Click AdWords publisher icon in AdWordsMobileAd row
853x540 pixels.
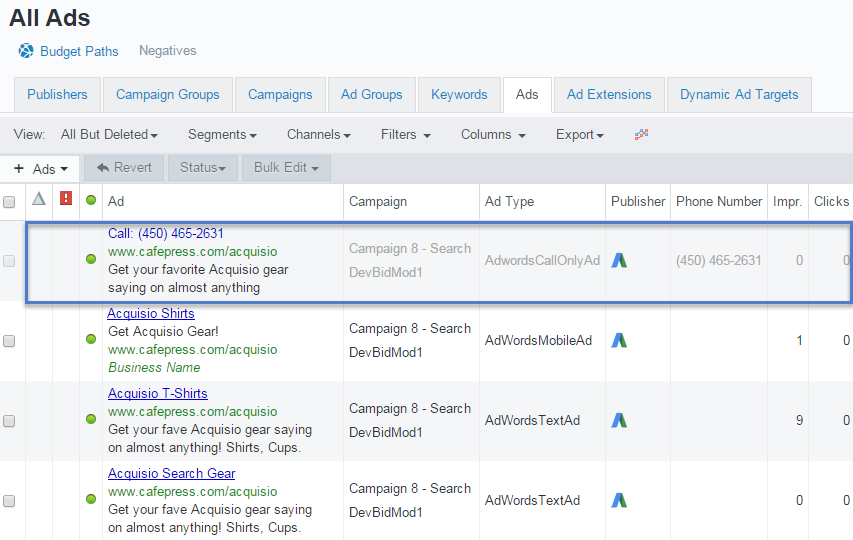pos(619,340)
